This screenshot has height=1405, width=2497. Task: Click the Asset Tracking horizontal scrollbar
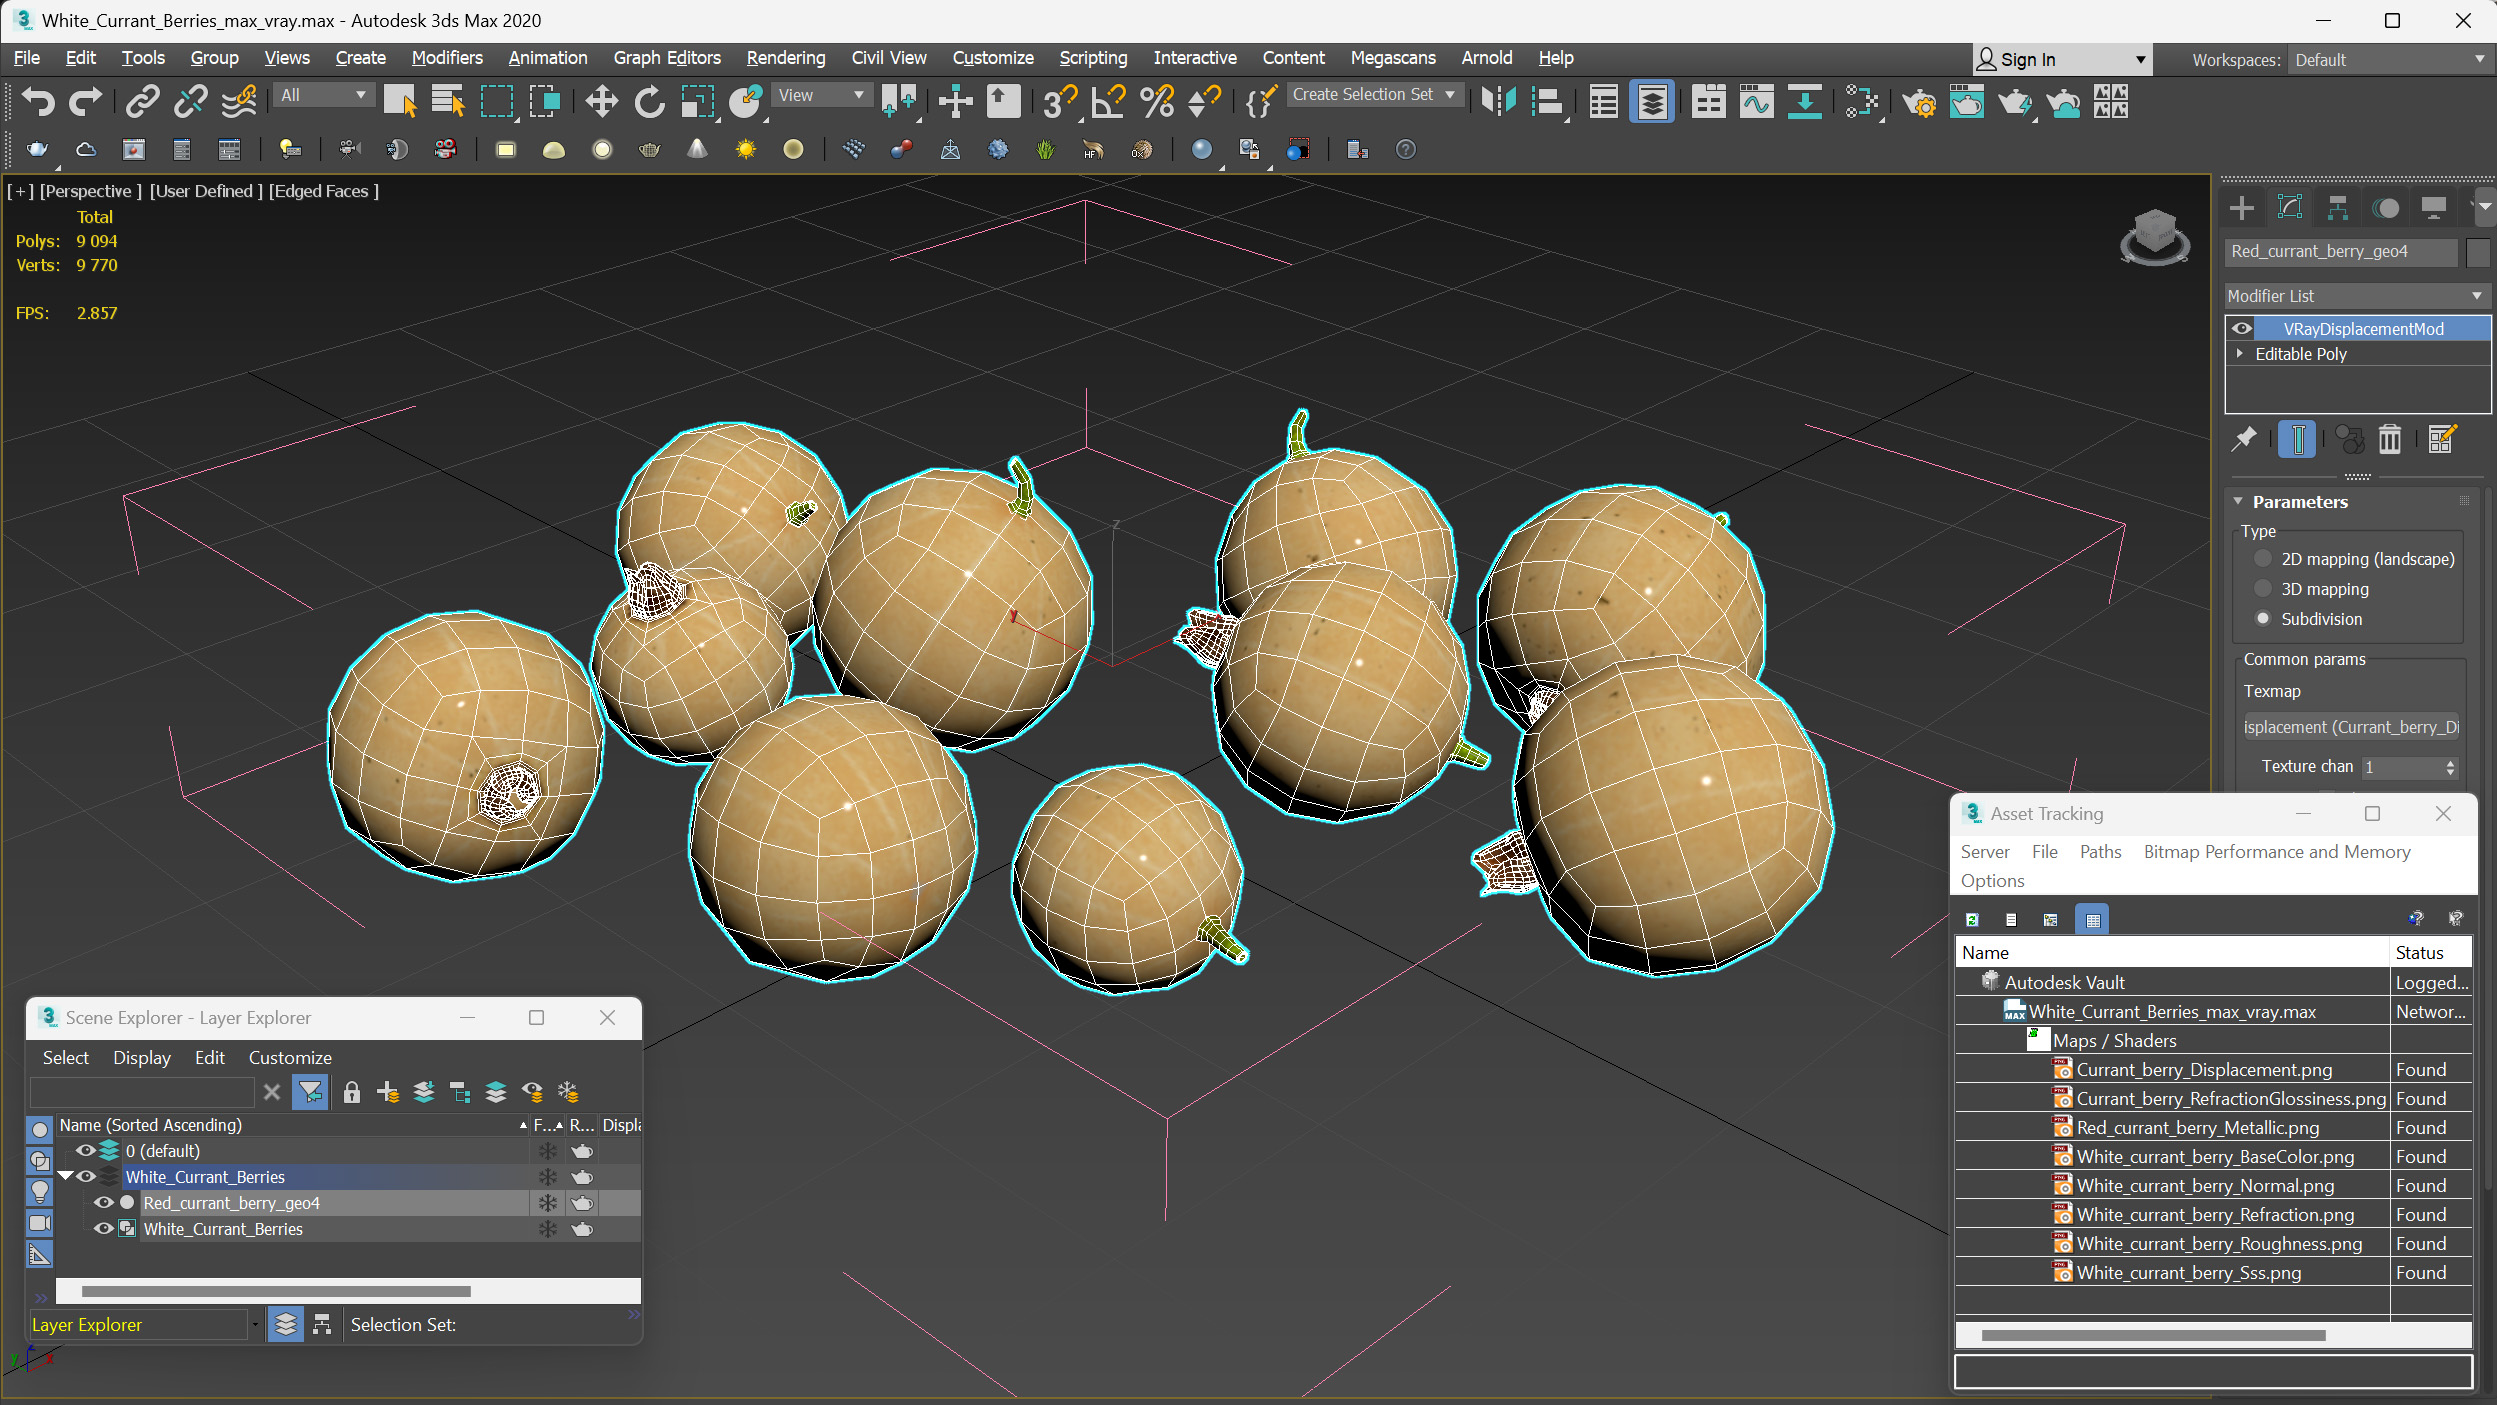click(2153, 1335)
